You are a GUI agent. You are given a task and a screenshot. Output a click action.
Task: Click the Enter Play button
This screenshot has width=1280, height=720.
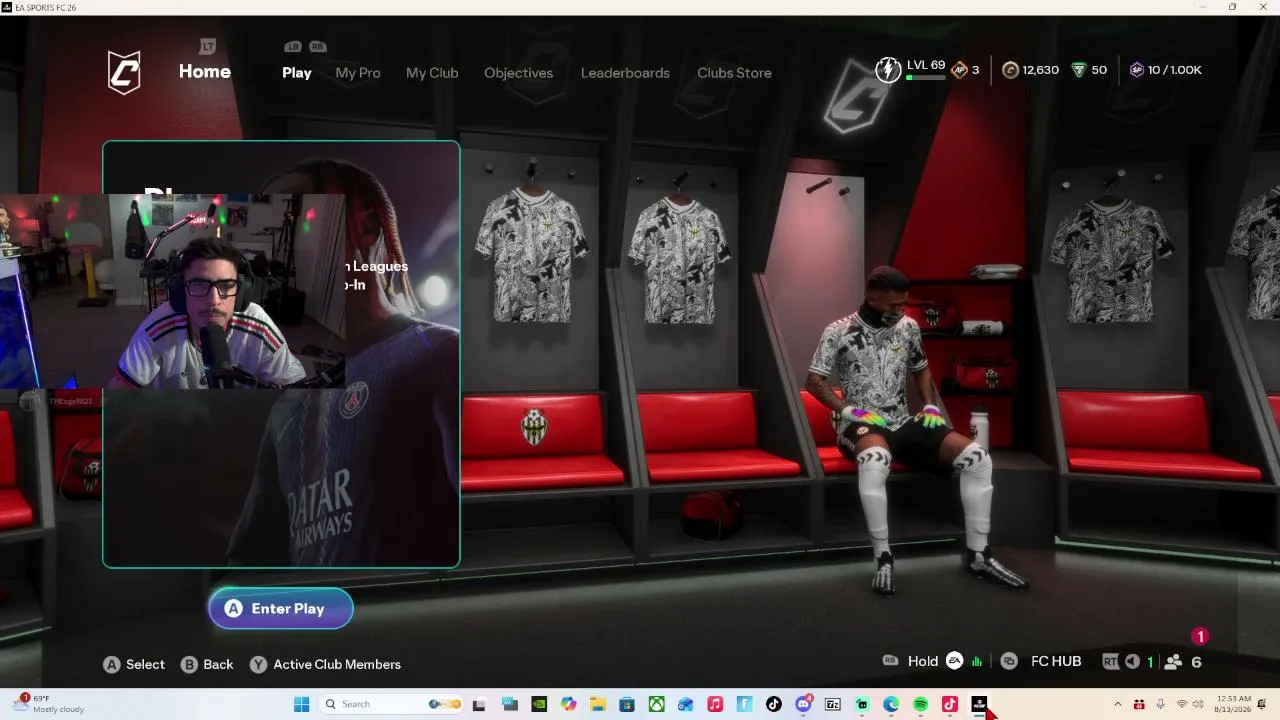pos(281,608)
